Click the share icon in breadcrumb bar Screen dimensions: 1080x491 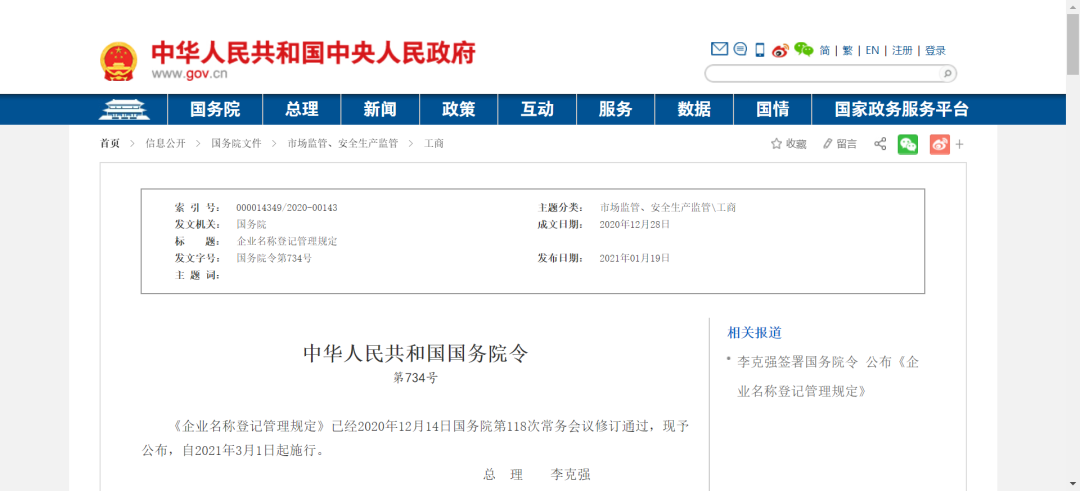(x=880, y=144)
